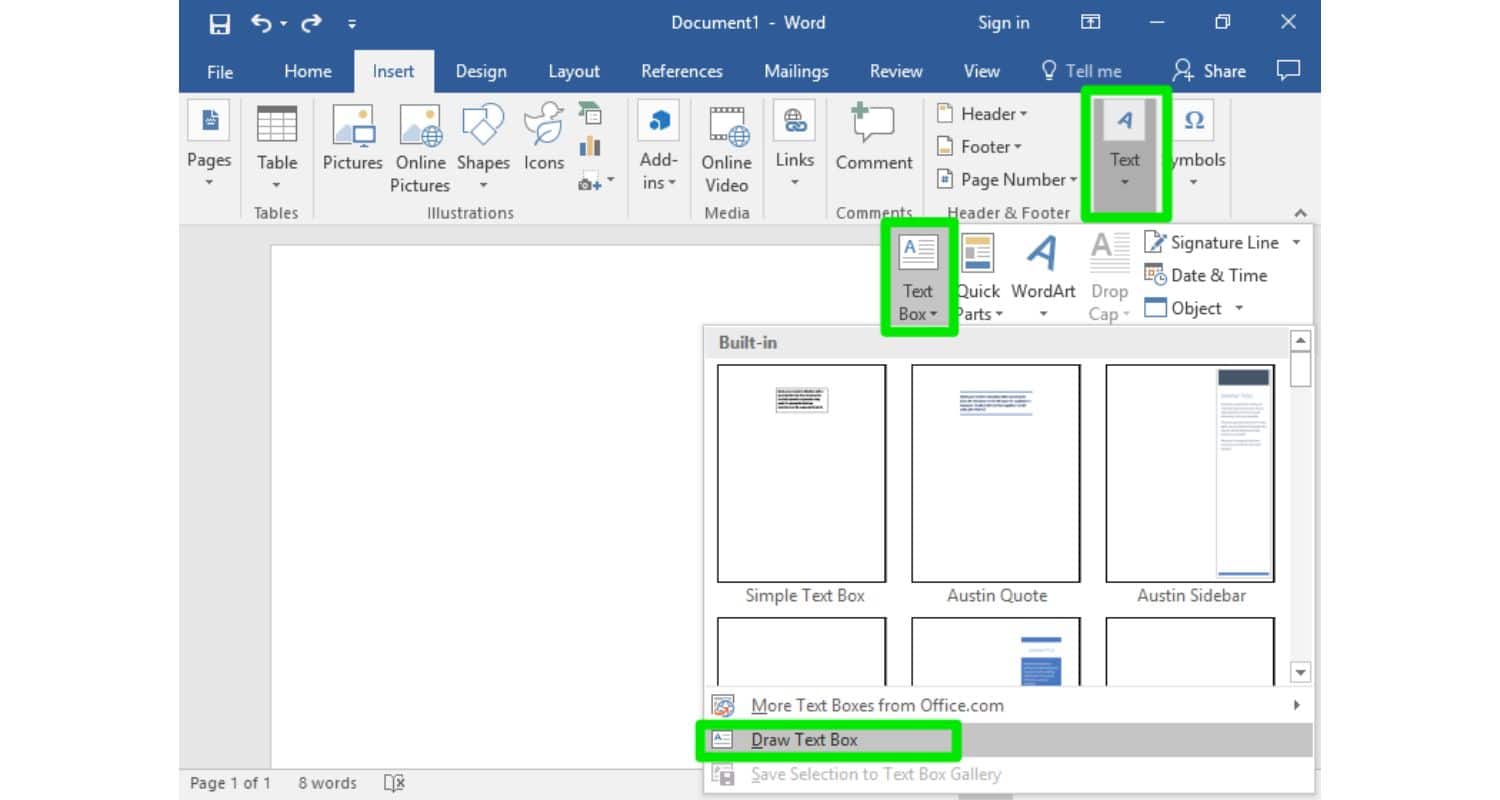1500x800 pixels.
Task: Open the Shapes gallery
Action: [x=483, y=148]
